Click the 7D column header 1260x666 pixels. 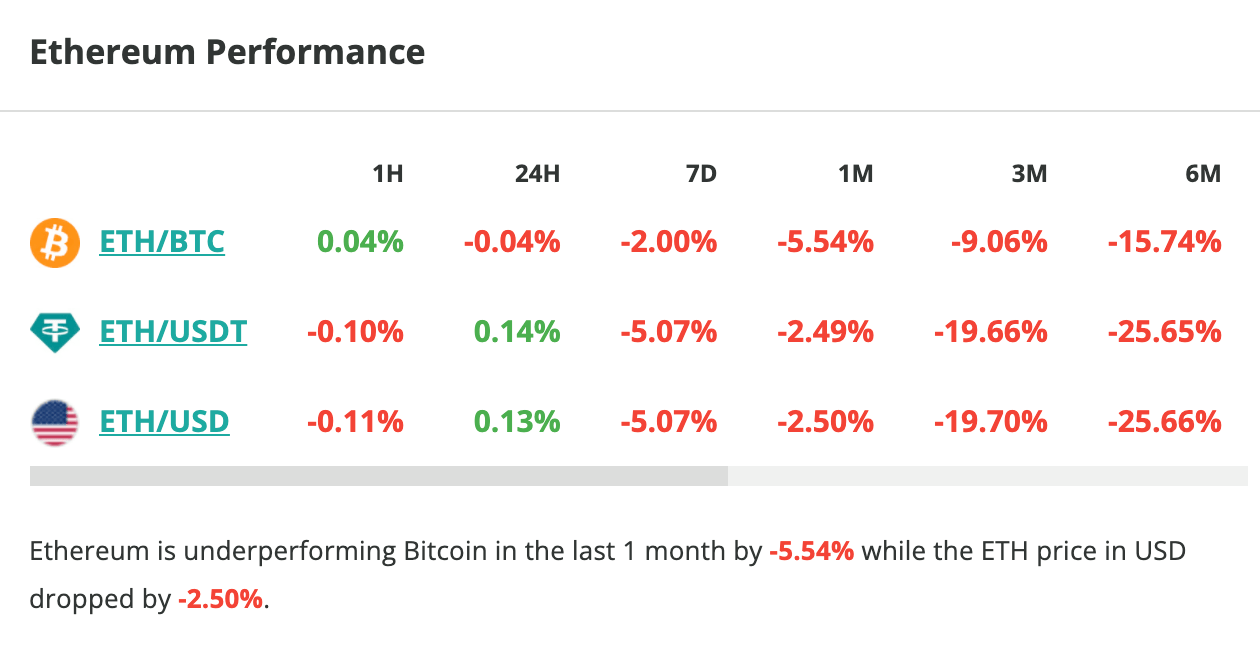[701, 174]
